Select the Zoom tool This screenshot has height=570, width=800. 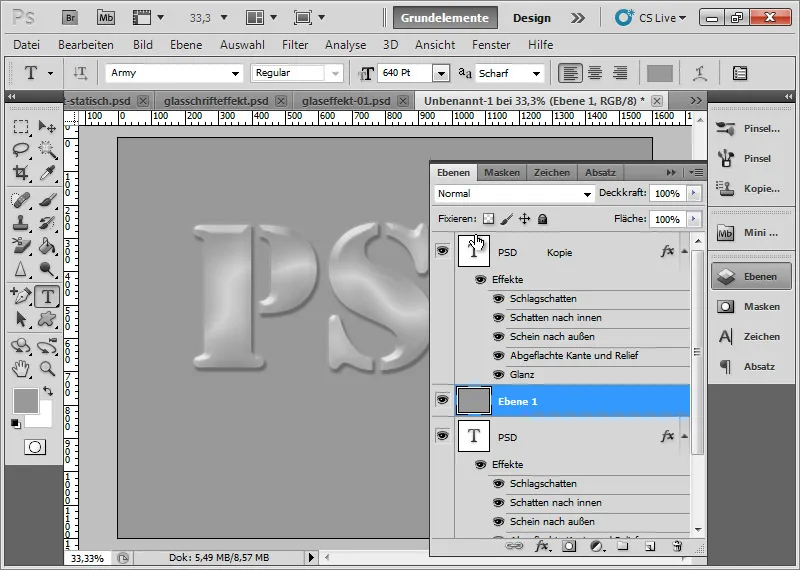pyautogui.click(x=47, y=368)
